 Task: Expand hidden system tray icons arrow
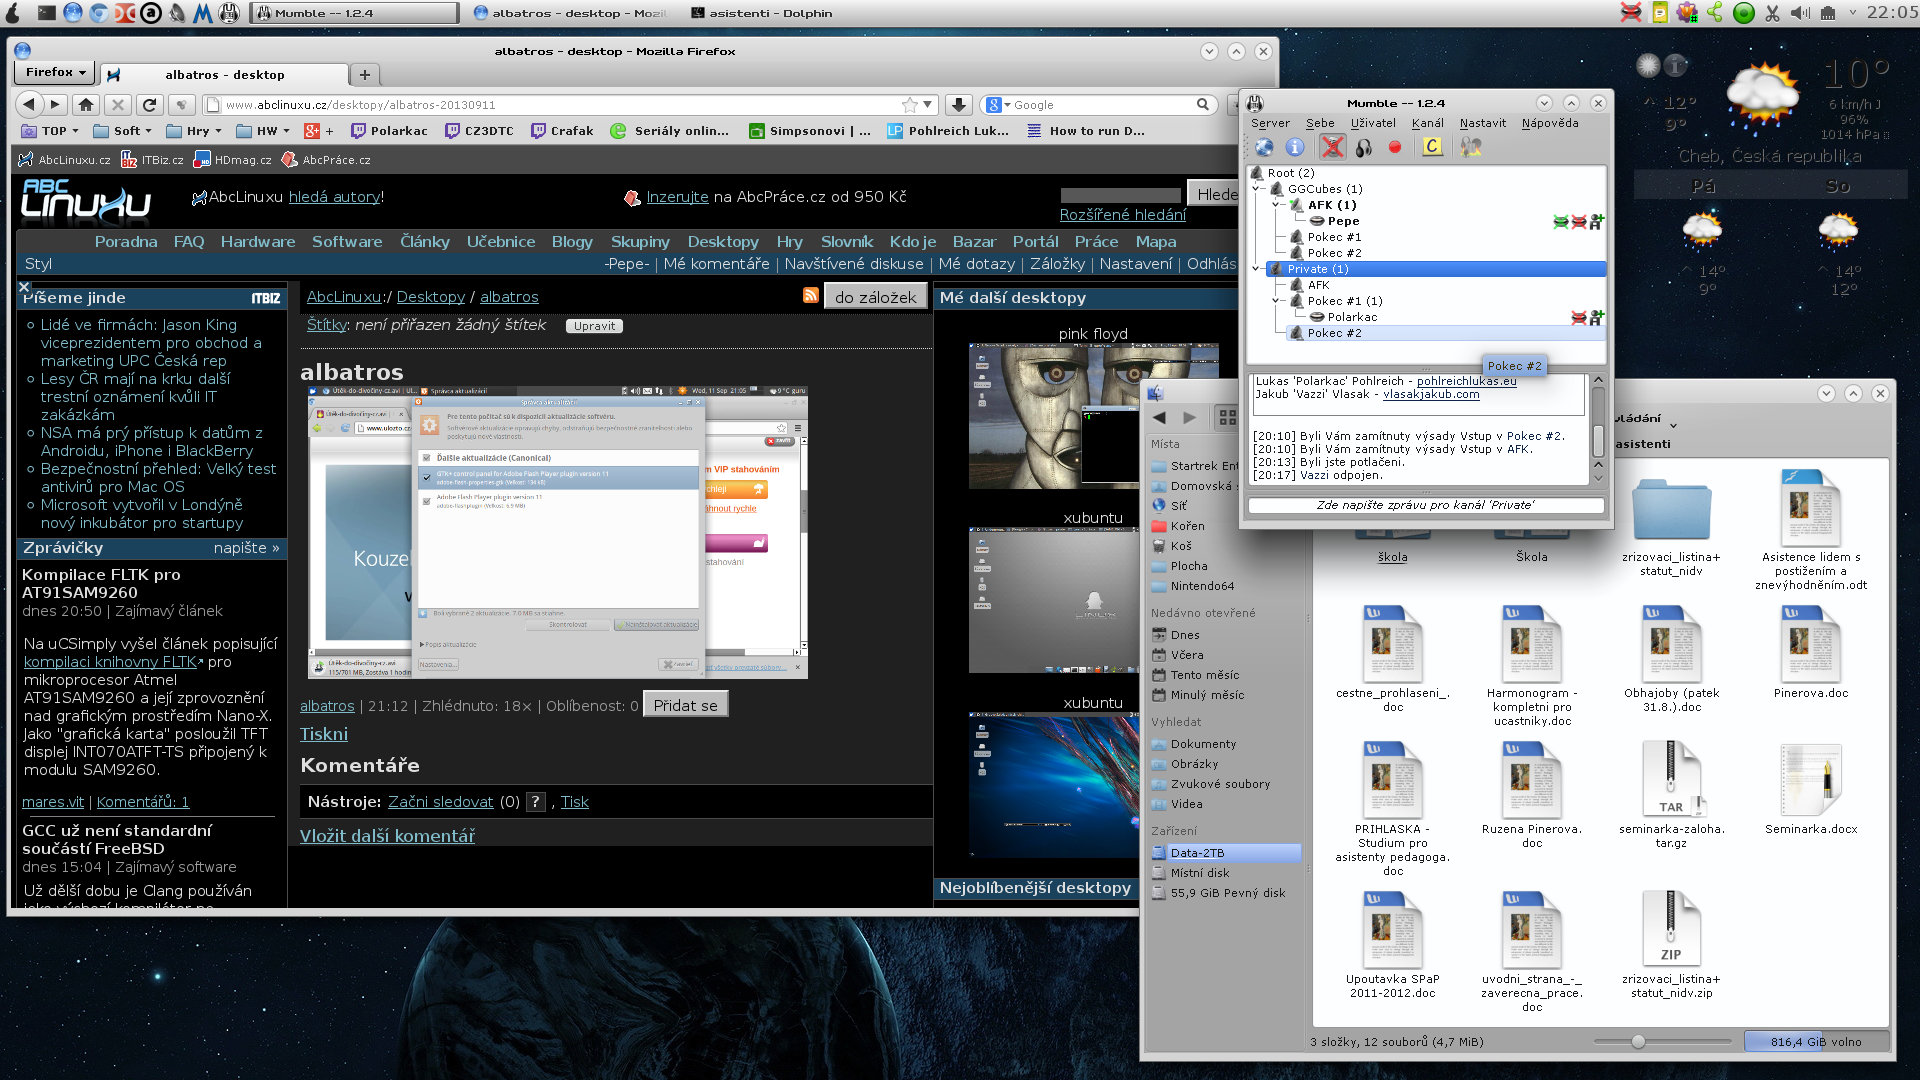[1852, 13]
